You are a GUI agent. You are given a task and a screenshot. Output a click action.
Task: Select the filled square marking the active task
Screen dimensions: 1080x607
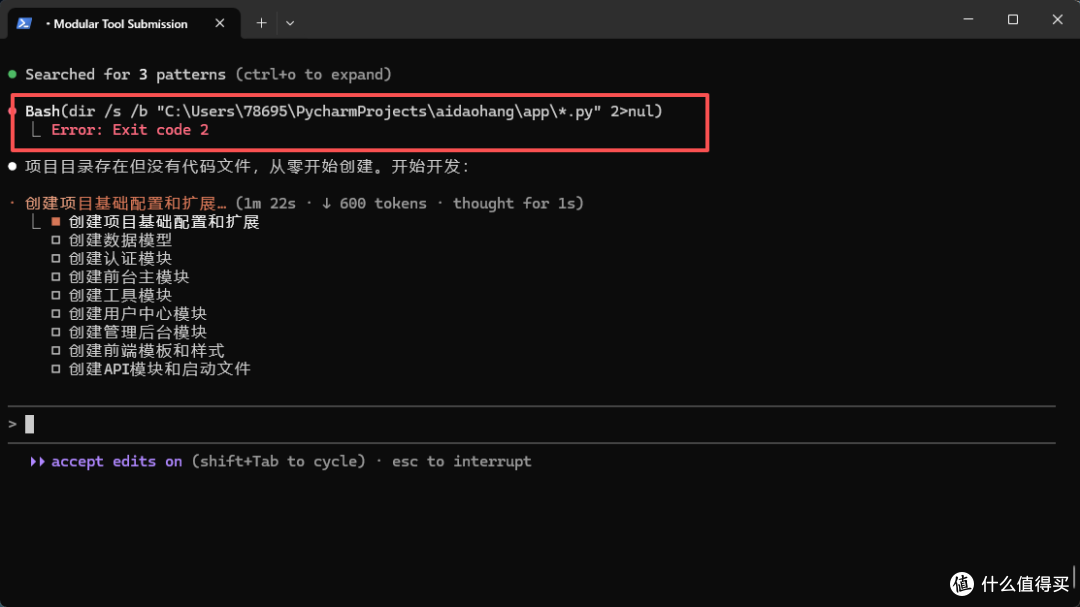point(55,221)
